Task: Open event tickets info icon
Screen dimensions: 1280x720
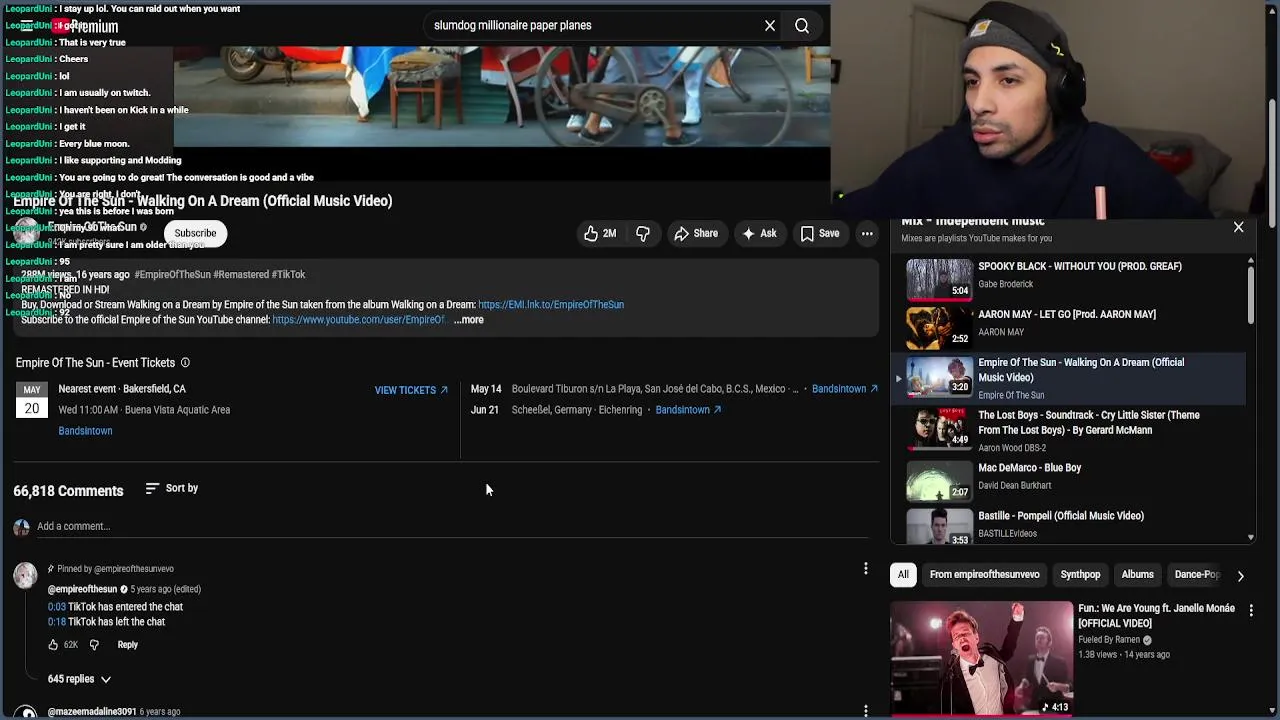Action: (185, 363)
